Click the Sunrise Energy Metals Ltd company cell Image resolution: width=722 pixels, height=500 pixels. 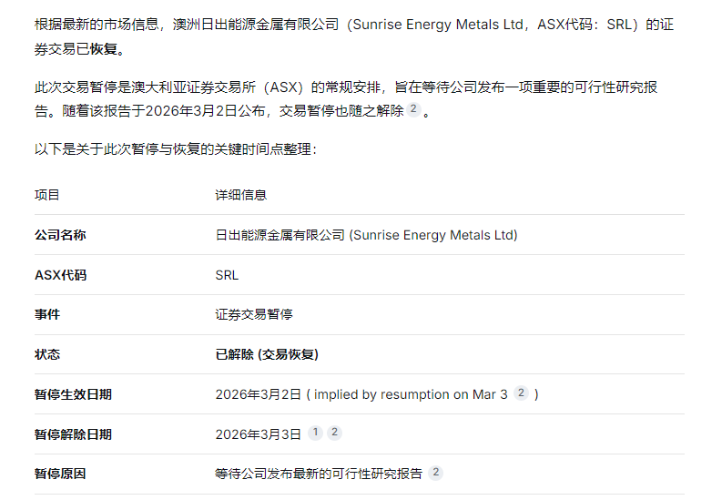366,235
